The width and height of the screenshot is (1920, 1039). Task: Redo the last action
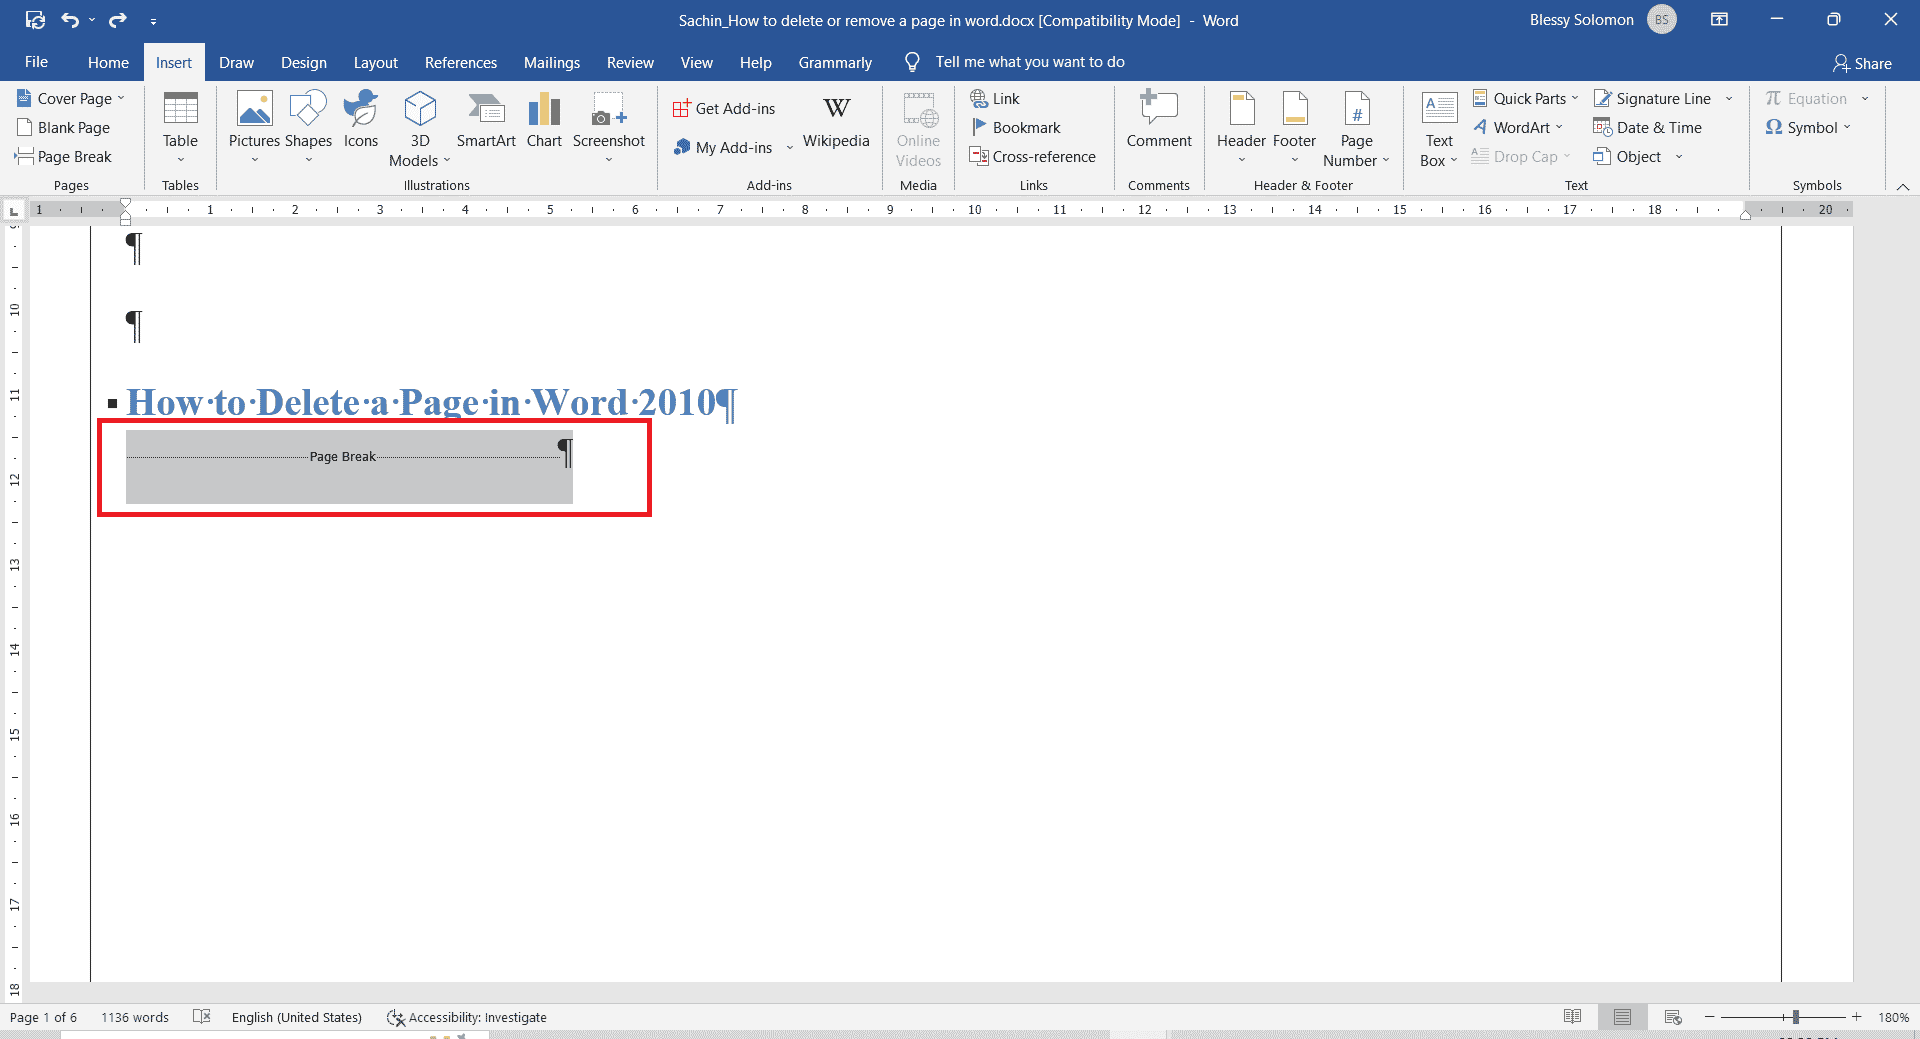(118, 20)
